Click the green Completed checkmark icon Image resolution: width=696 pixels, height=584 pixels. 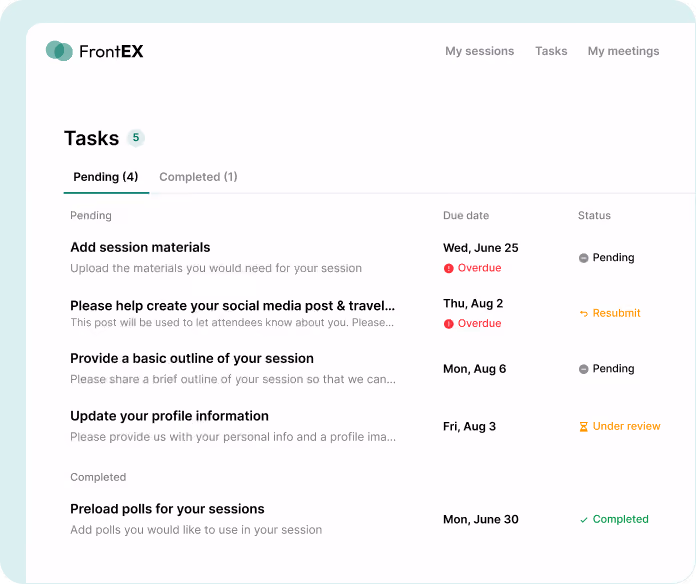coord(584,520)
